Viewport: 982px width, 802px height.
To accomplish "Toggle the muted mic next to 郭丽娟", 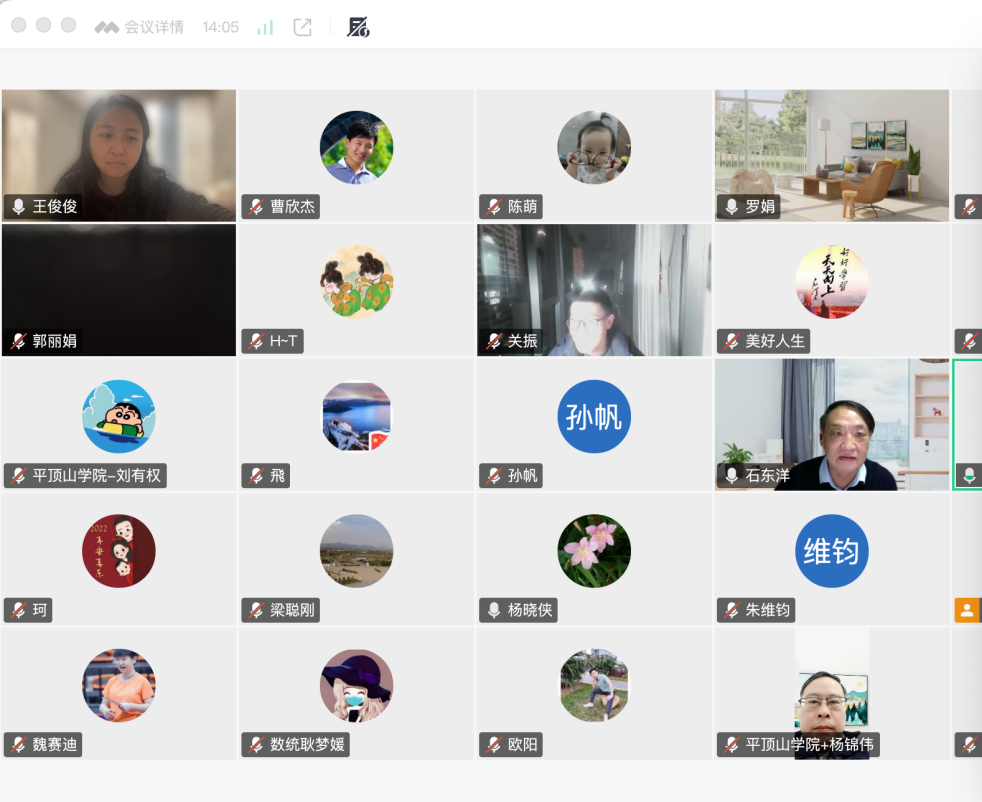I will [x=18, y=341].
